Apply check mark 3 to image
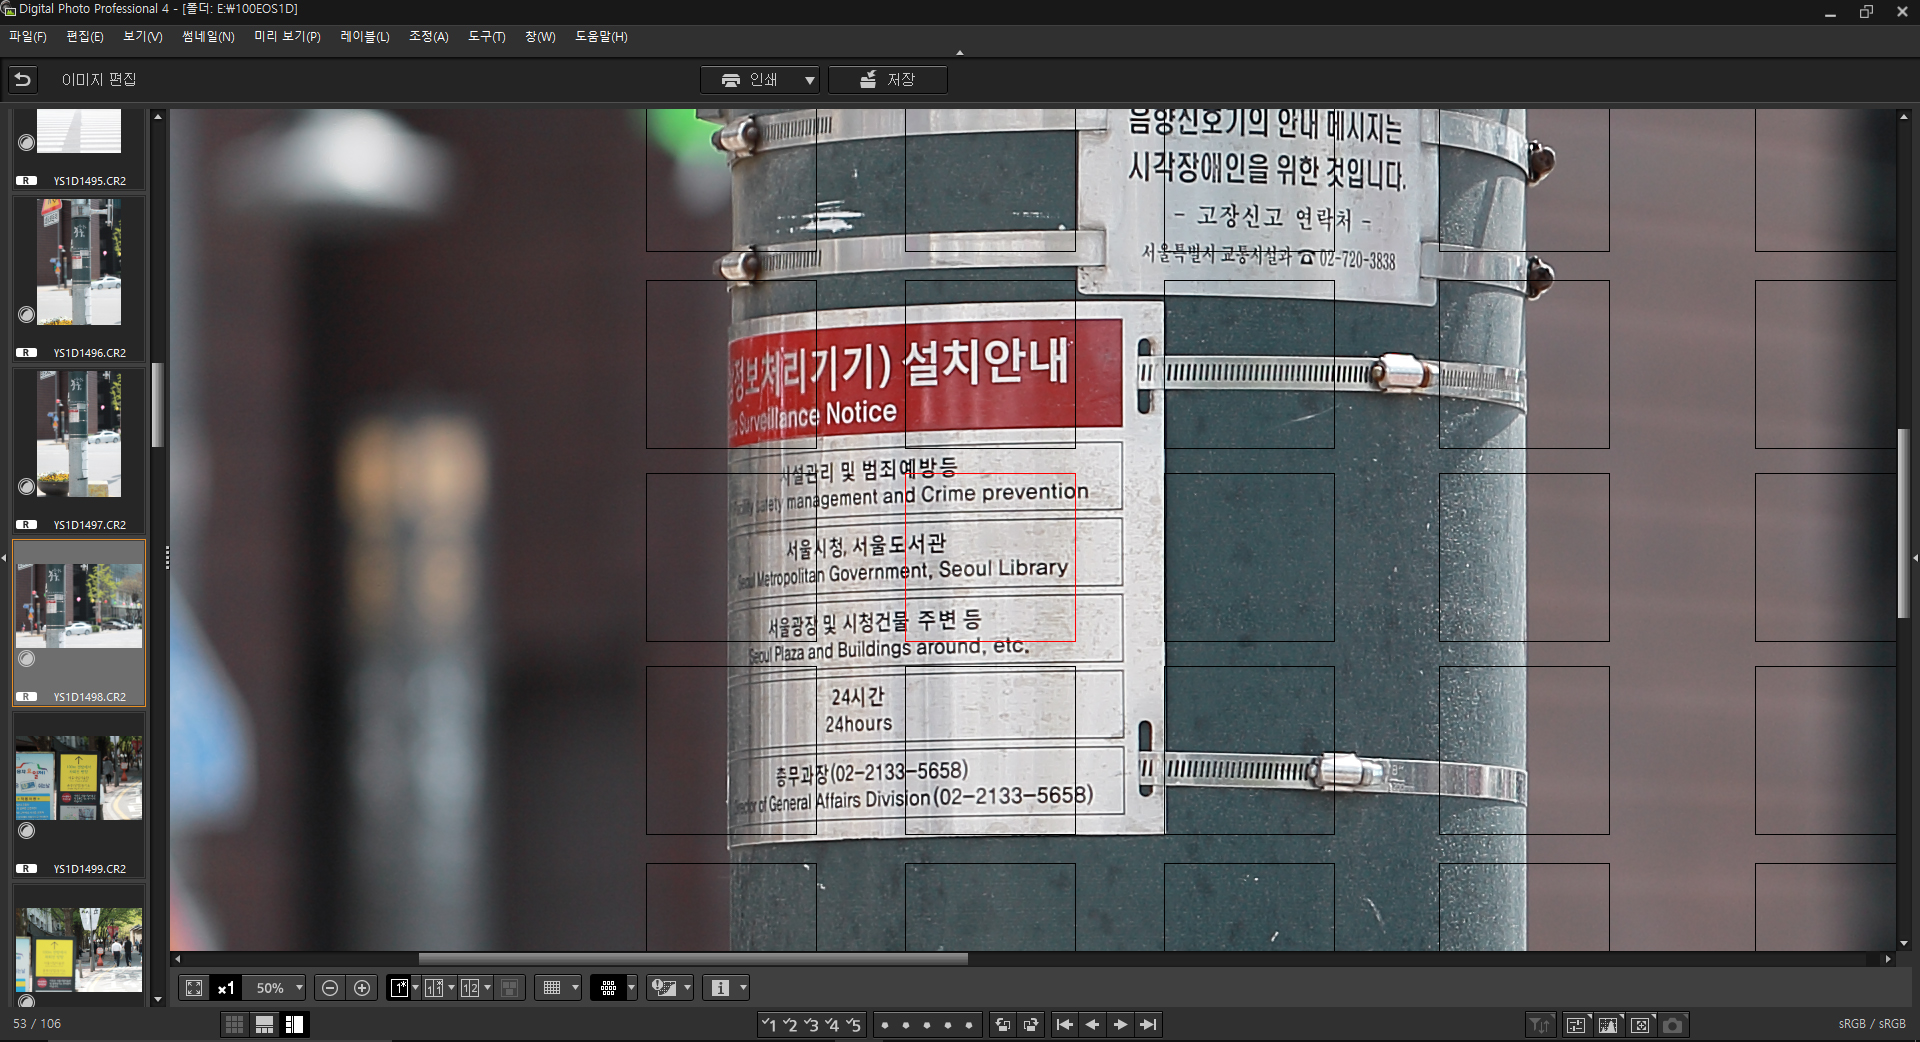The height and width of the screenshot is (1042, 1920). (811, 1024)
